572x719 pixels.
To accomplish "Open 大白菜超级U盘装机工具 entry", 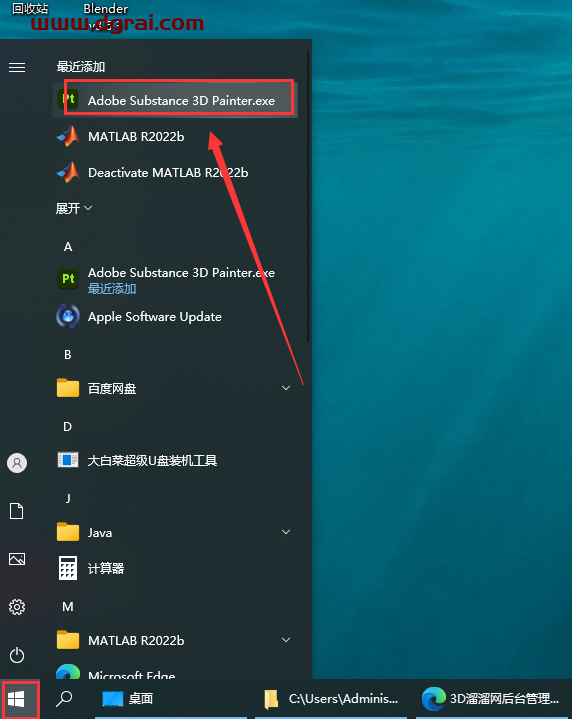I will tap(175, 460).
